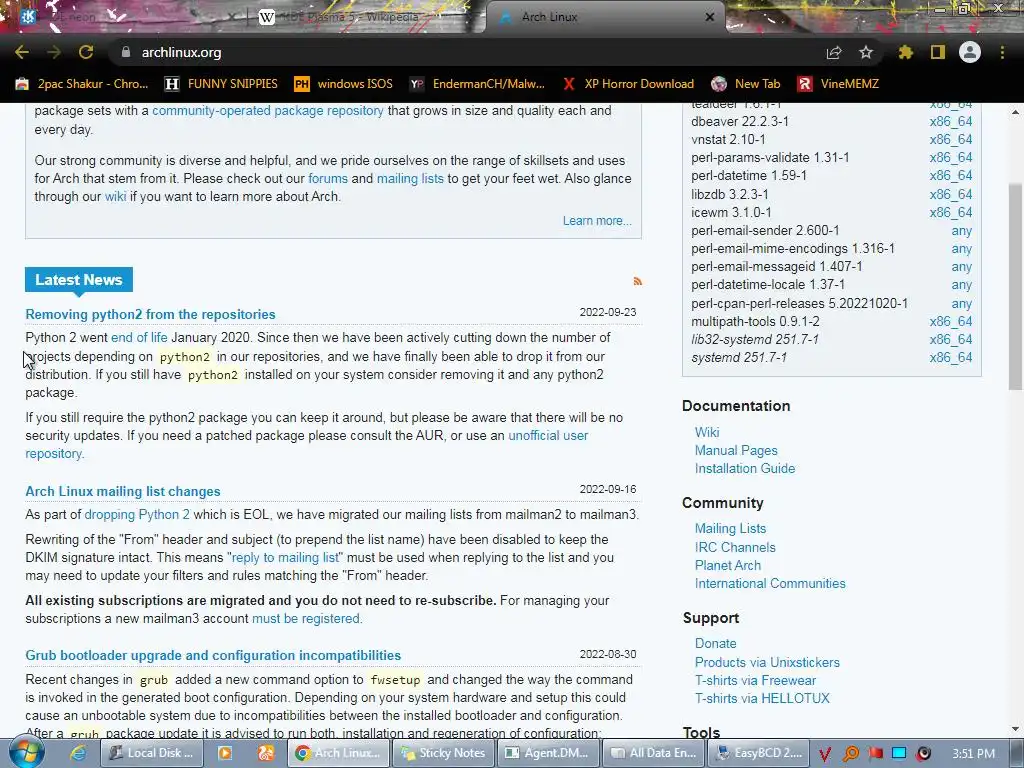Open Planet Arch

728,566
